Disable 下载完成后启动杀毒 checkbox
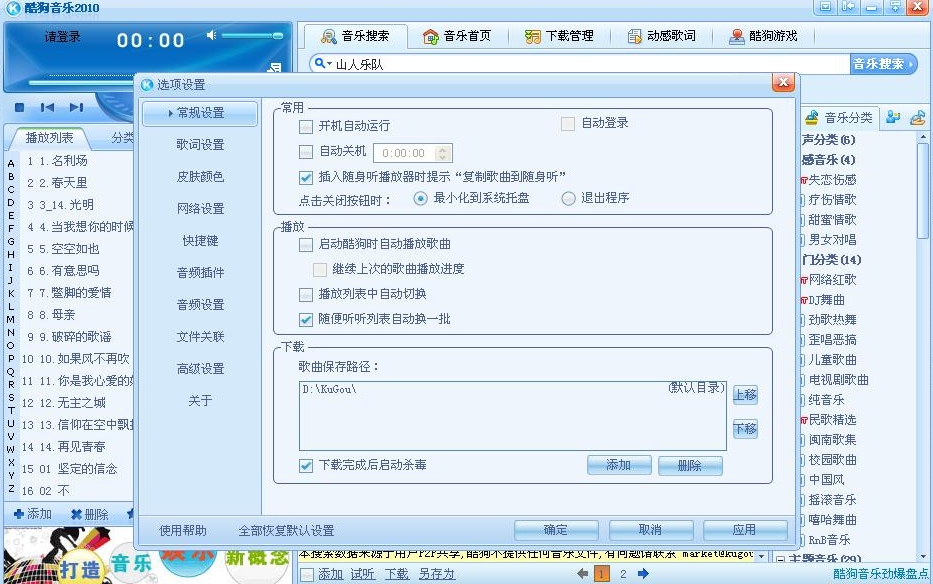 point(306,466)
